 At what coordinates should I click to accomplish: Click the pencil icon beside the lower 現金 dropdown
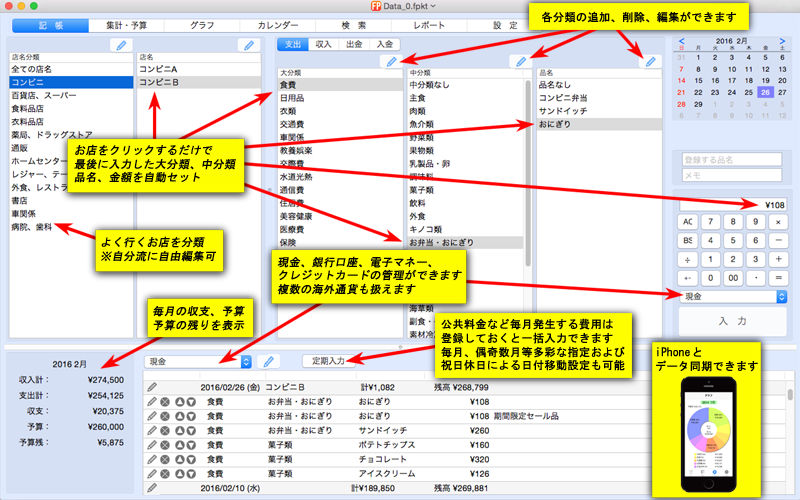click(x=268, y=362)
